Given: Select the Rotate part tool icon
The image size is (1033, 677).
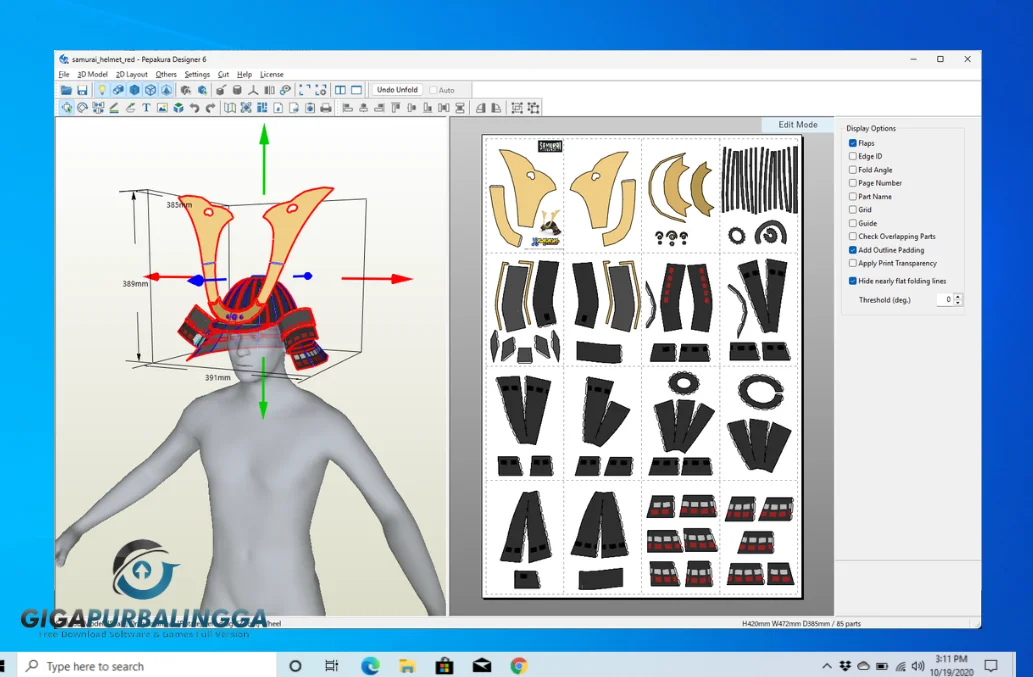Looking at the screenshot, I should point(82,107).
